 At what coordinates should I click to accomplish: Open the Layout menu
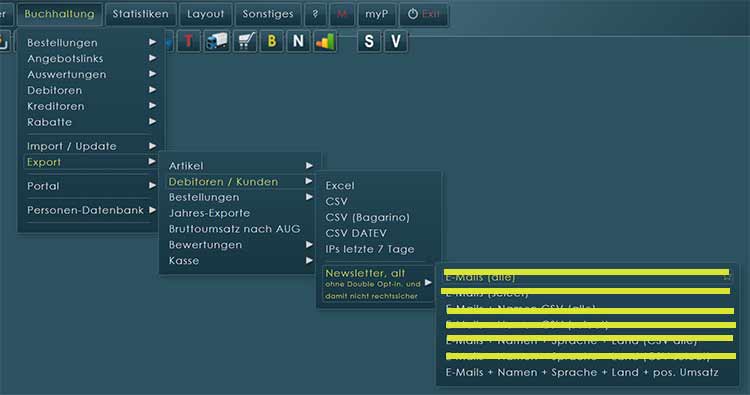pos(205,14)
